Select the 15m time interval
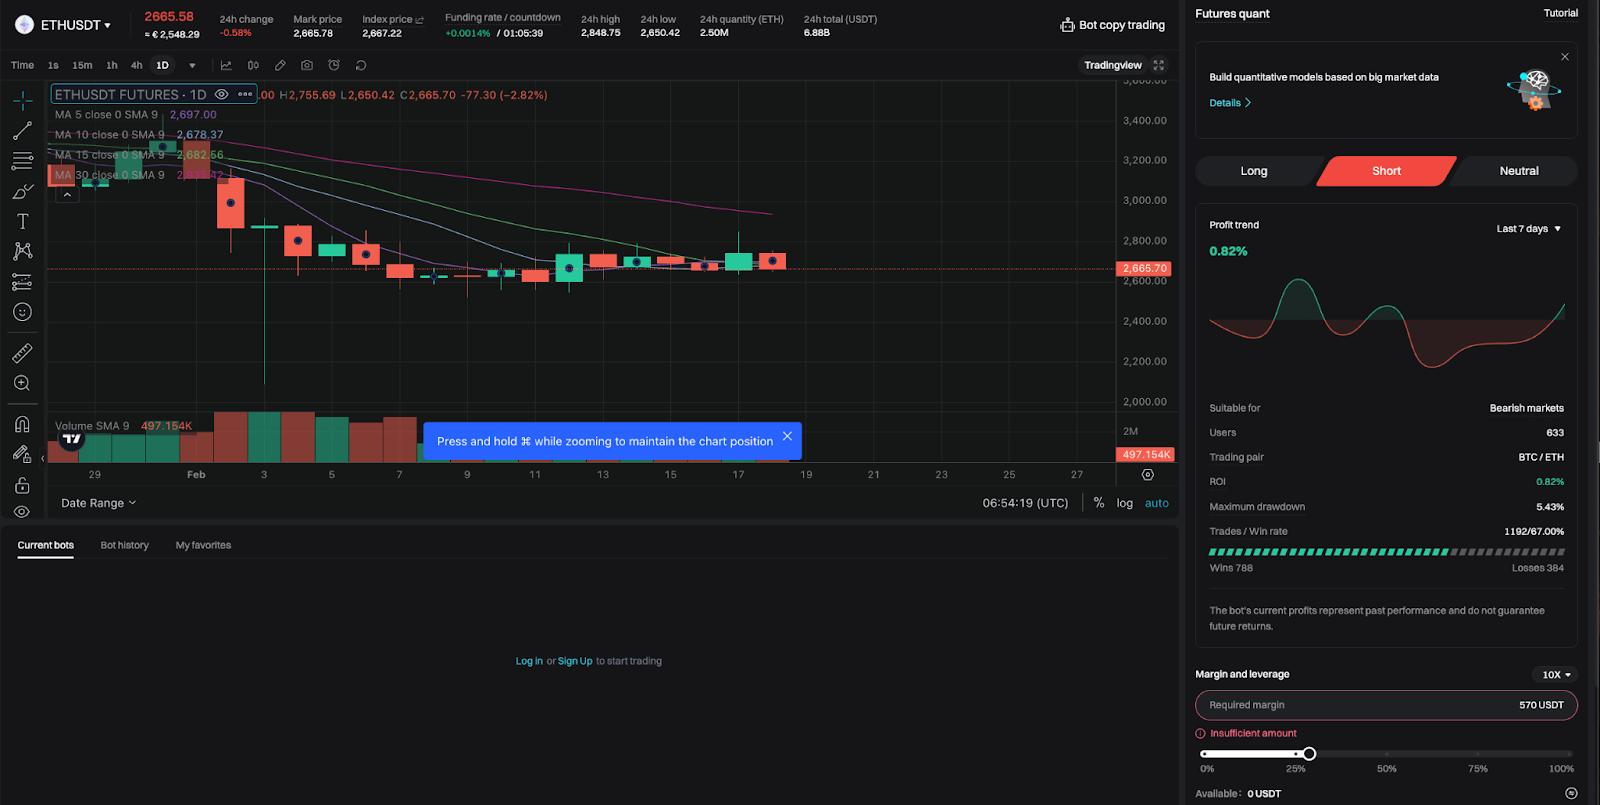This screenshot has height=805, width=1600. click(x=82, y=65)
